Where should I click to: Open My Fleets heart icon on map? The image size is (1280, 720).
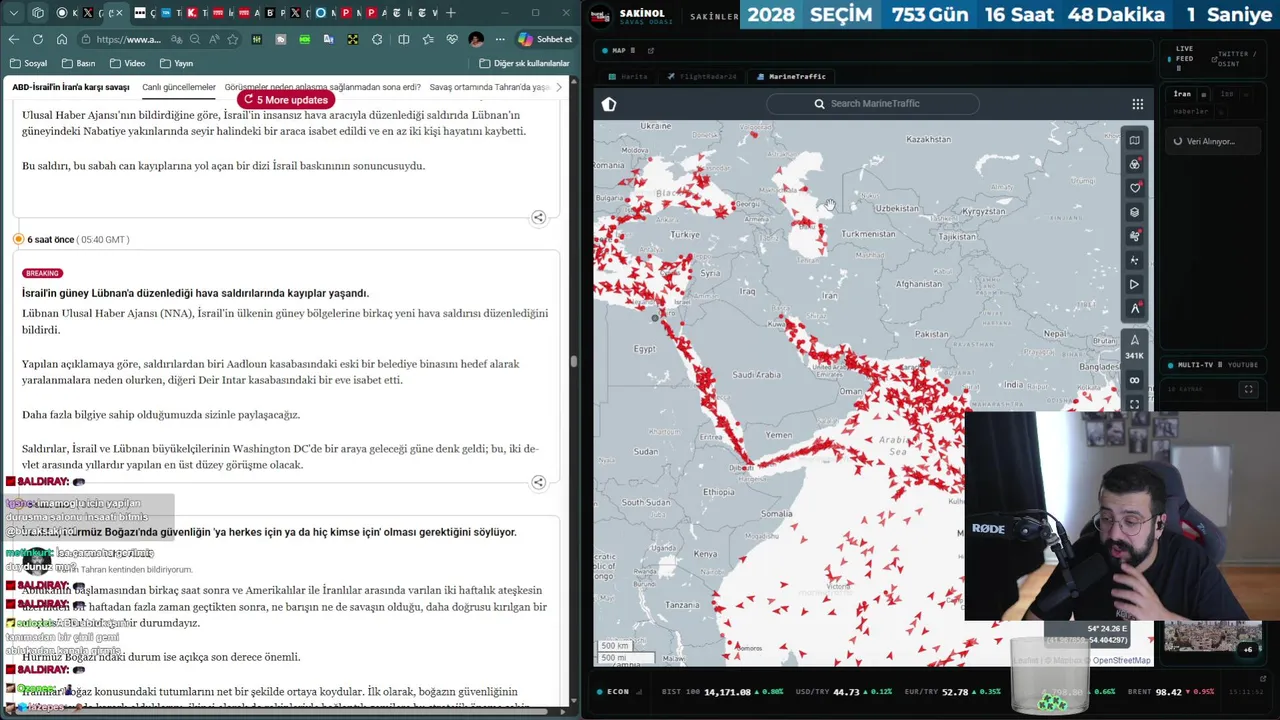(1134, 188)
